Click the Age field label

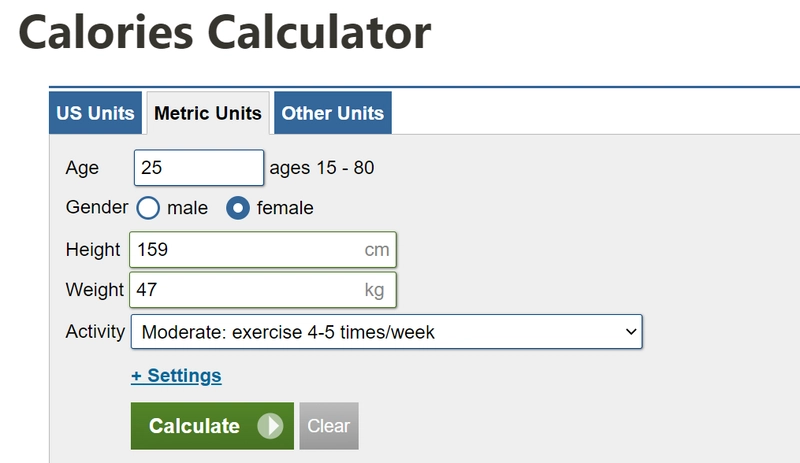click(x=83, y=168)
